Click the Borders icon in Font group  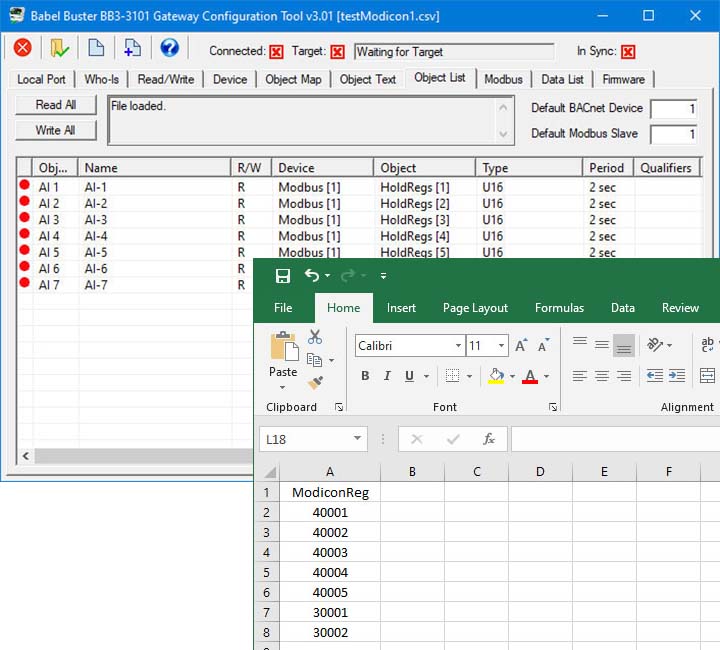[x=452, y=375]
